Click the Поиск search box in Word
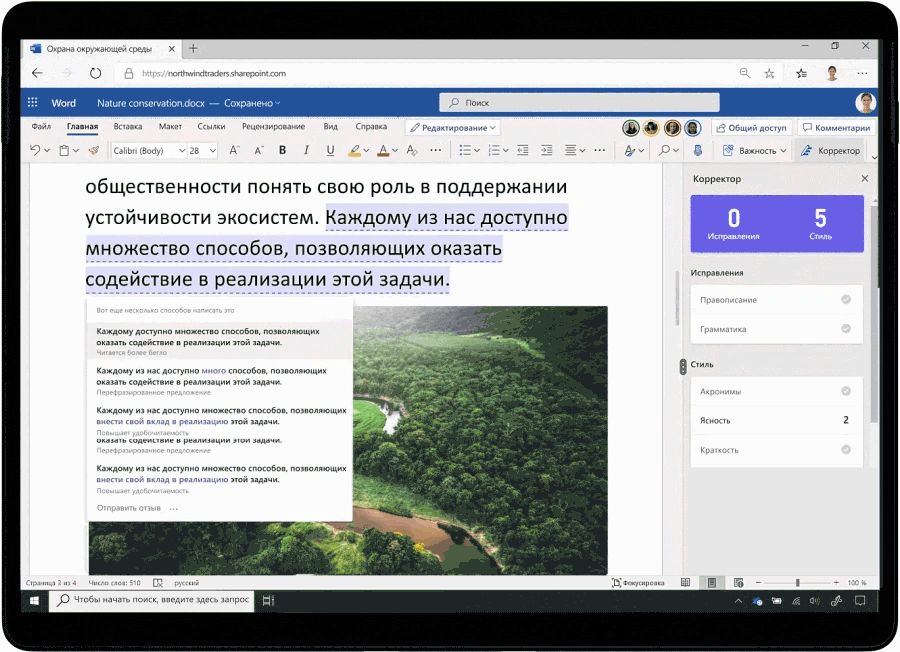The image size is (900, 652). click(x=580, y=102)
